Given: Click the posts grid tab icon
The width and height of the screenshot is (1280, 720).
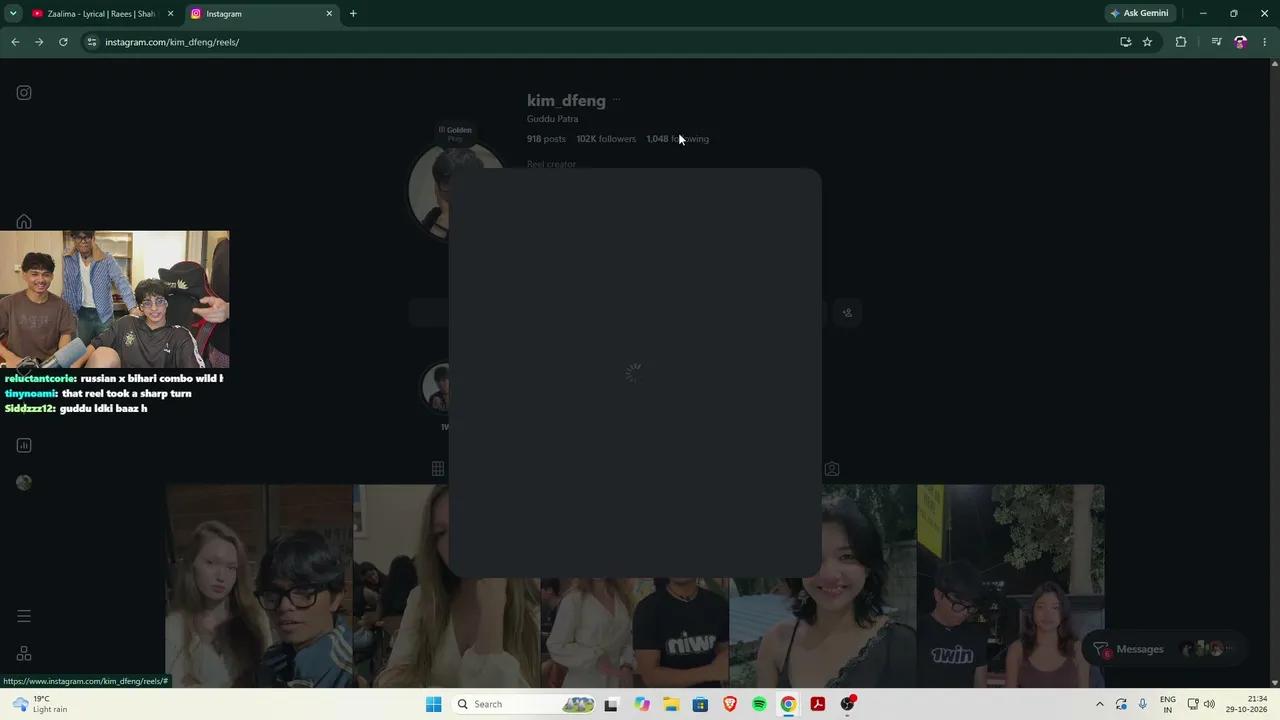Looking at the screenshot, I should tap(438, 468).
